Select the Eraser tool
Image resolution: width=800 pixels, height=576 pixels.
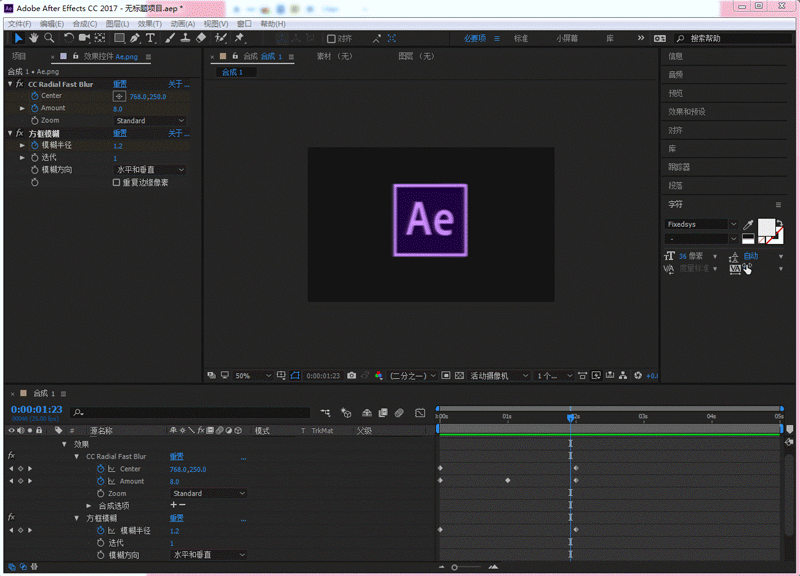[x=201, y=38]
